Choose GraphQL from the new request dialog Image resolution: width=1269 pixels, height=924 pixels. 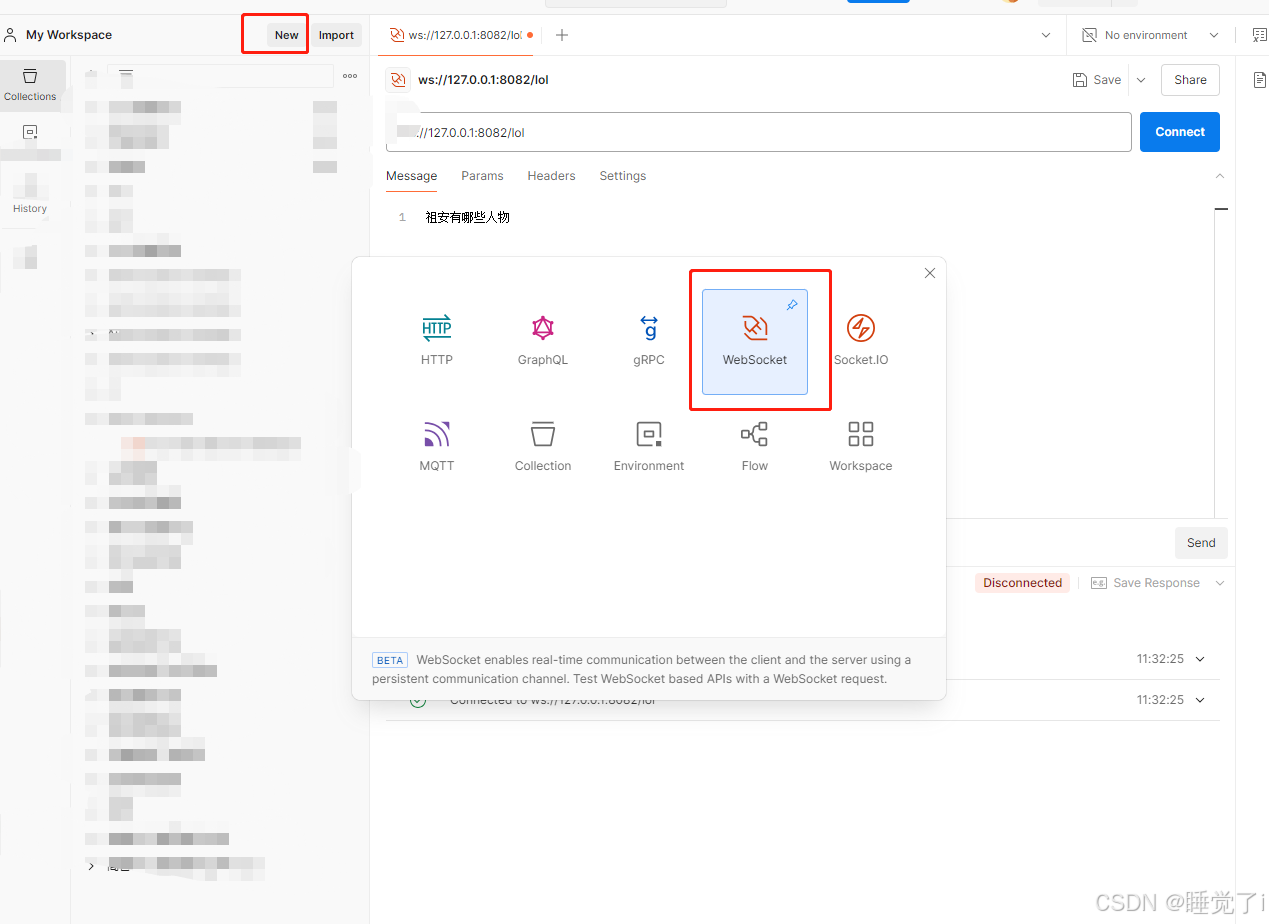click(543, 340)
